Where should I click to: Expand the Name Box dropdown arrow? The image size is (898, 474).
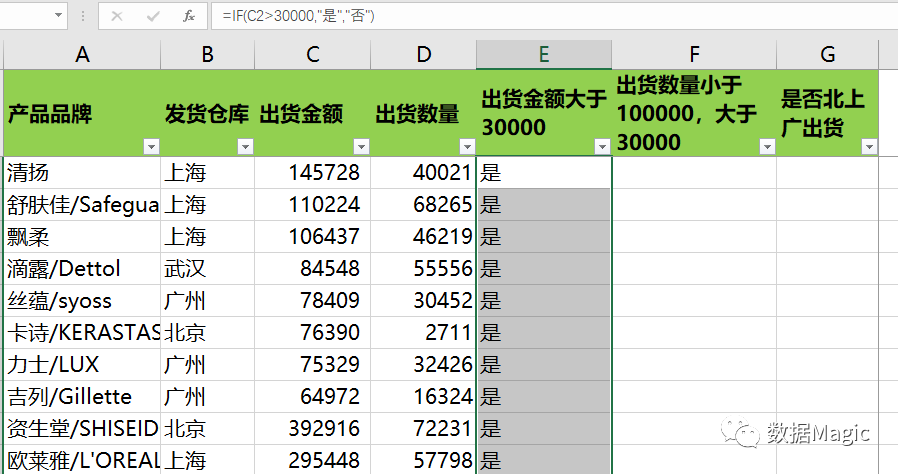coord(58,15)
